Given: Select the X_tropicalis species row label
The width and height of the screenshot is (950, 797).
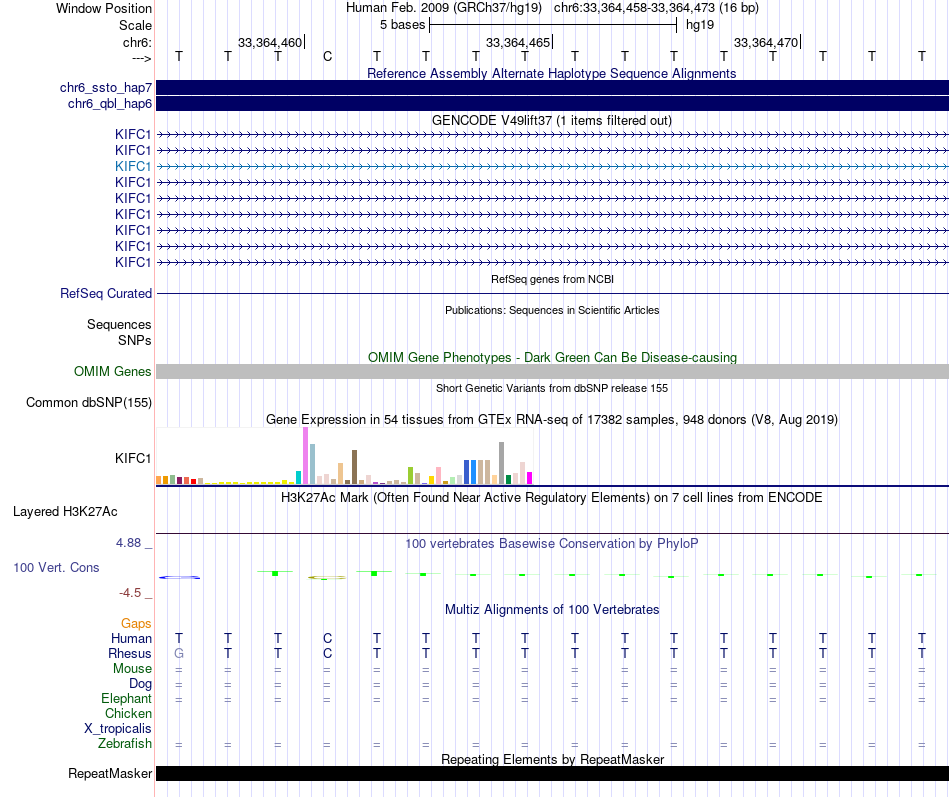Looking at the screenshot, I should pos(118,729).
